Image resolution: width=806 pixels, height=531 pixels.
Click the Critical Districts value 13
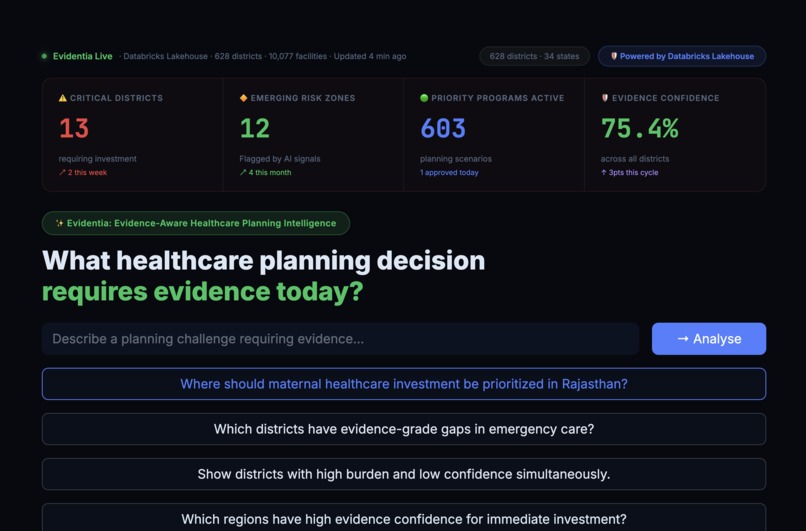[74, 128]
